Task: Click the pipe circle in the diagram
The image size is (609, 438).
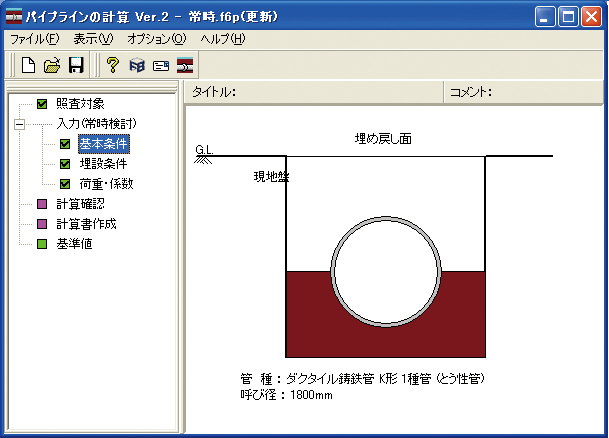Action: pos(386,272)
